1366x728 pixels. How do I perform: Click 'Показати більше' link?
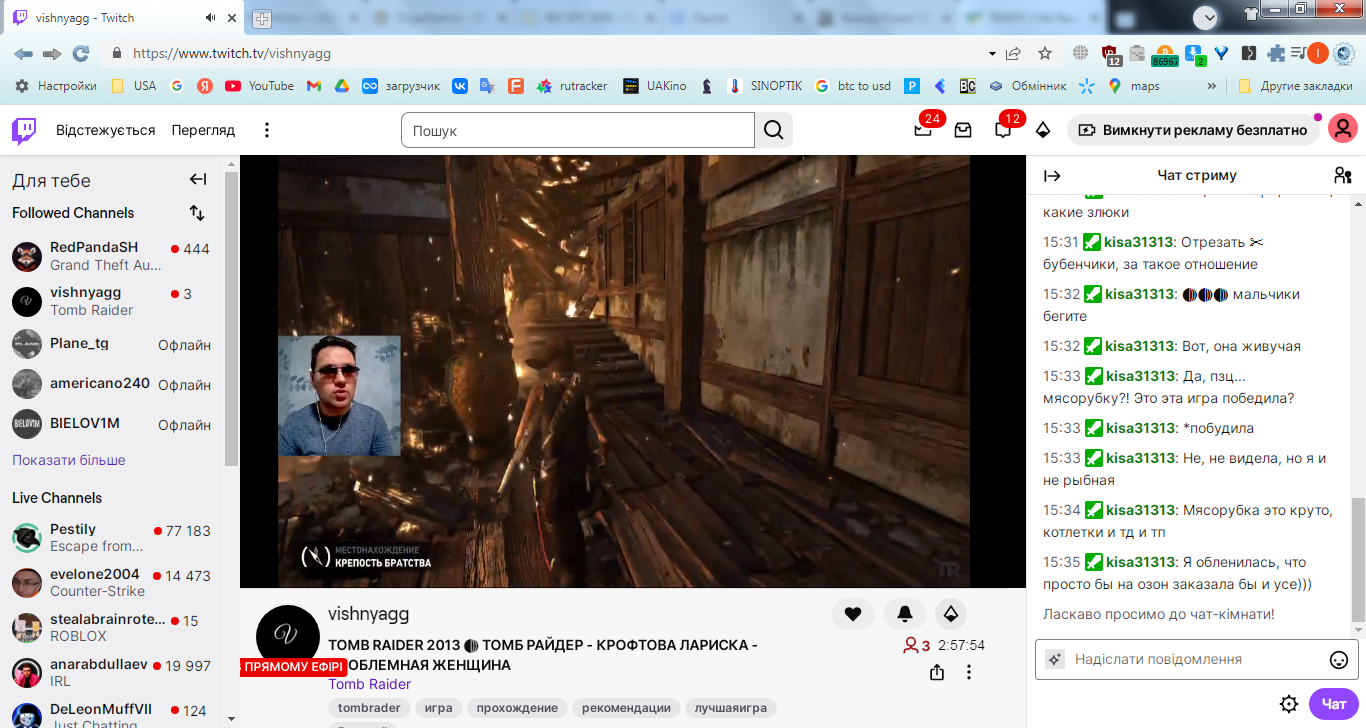[x=69, y=460]
